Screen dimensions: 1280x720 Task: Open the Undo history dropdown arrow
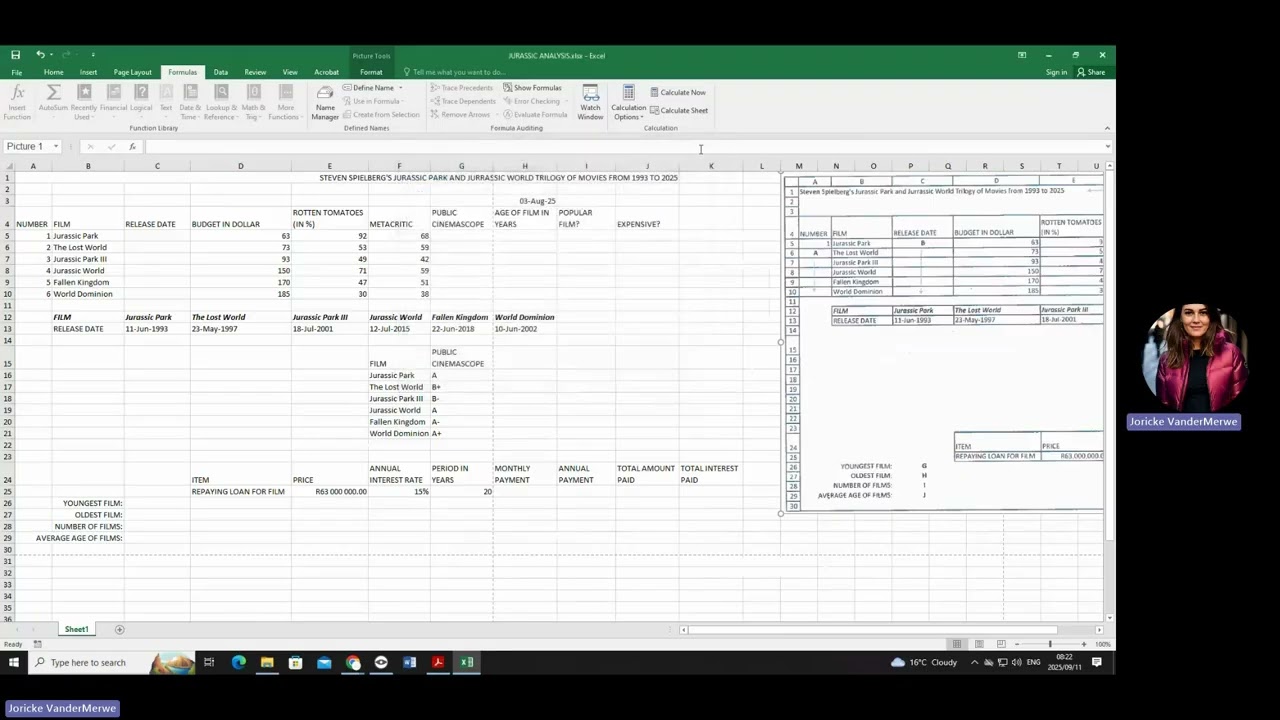(x=52, y=55)
